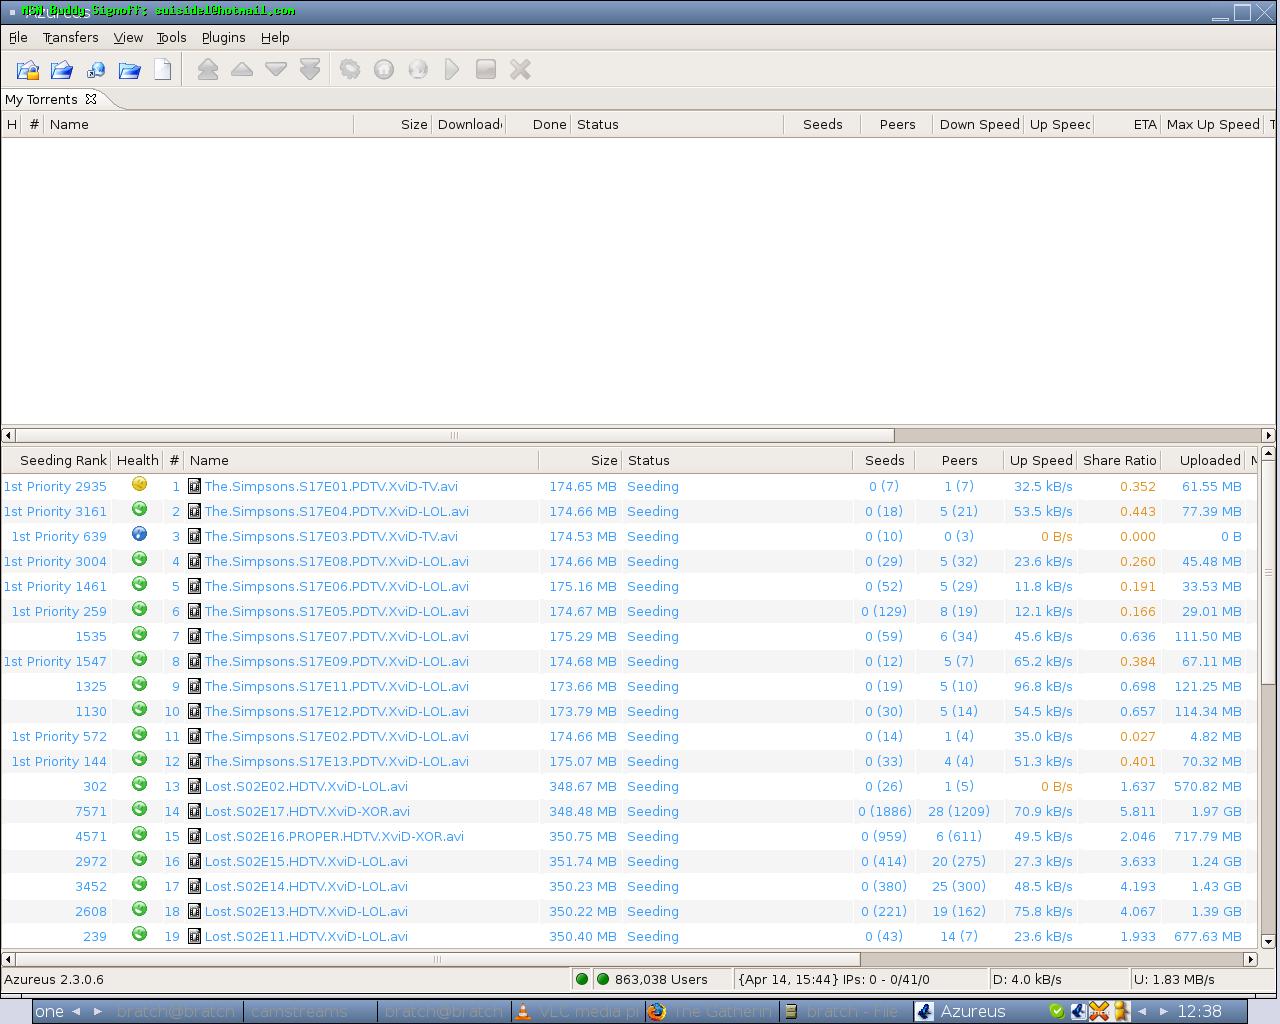Sort by the Health column header
1280x1024 pixels.
click(137, 460)
